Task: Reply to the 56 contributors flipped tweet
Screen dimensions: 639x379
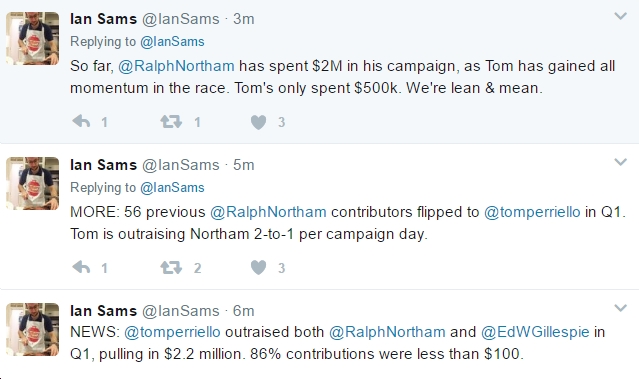Action: click(81, 267)
